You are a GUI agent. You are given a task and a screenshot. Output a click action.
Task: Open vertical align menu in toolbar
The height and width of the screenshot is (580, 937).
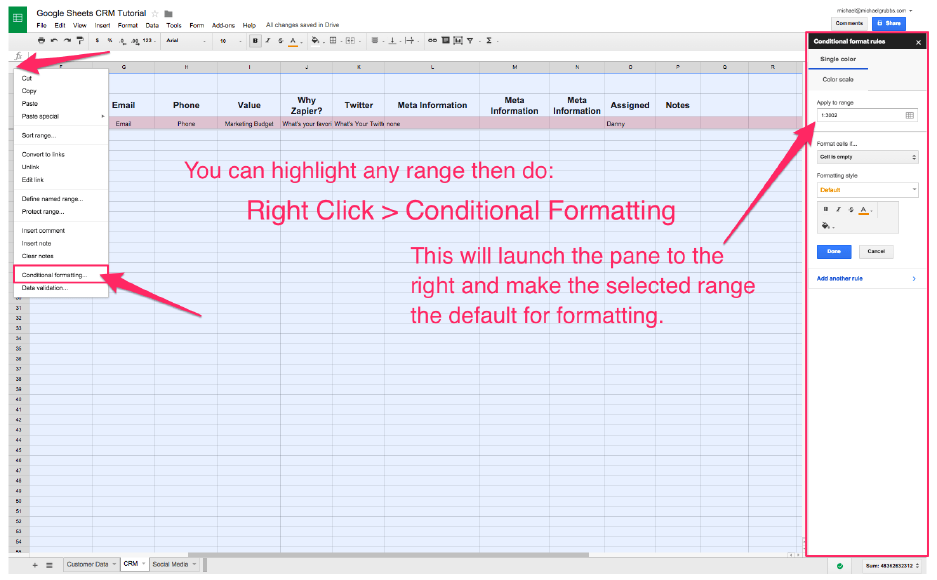[x=393, y=41]
